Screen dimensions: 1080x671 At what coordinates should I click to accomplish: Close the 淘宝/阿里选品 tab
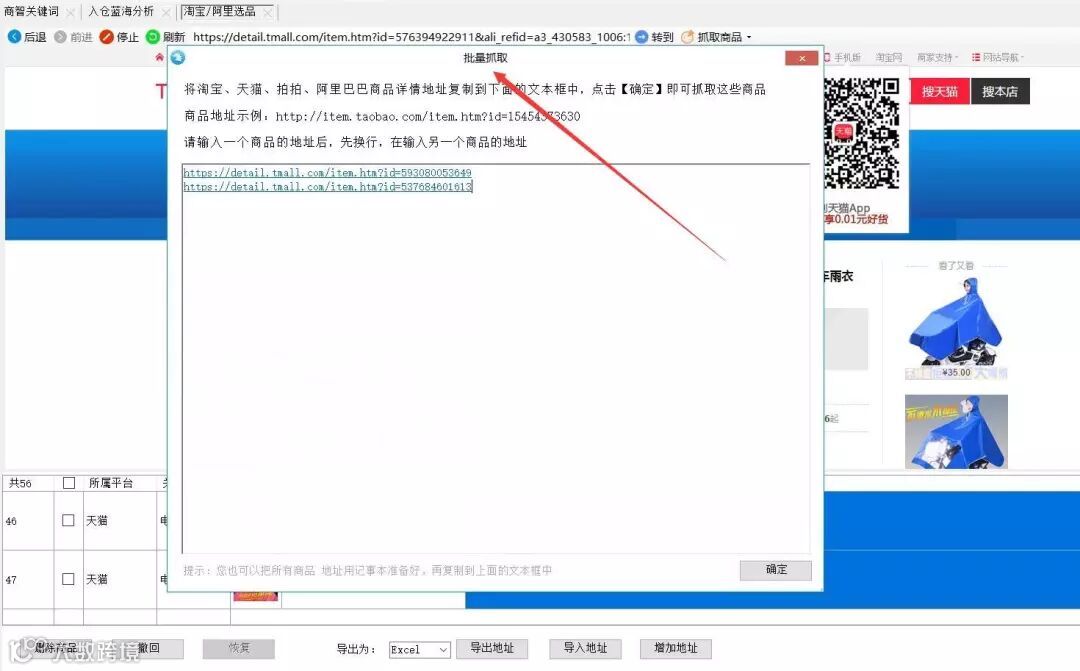267,12
